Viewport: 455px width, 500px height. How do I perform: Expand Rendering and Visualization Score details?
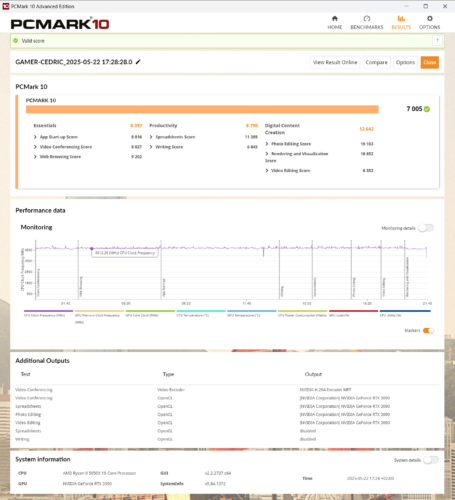pyautogui.click(x=267, y=154)
